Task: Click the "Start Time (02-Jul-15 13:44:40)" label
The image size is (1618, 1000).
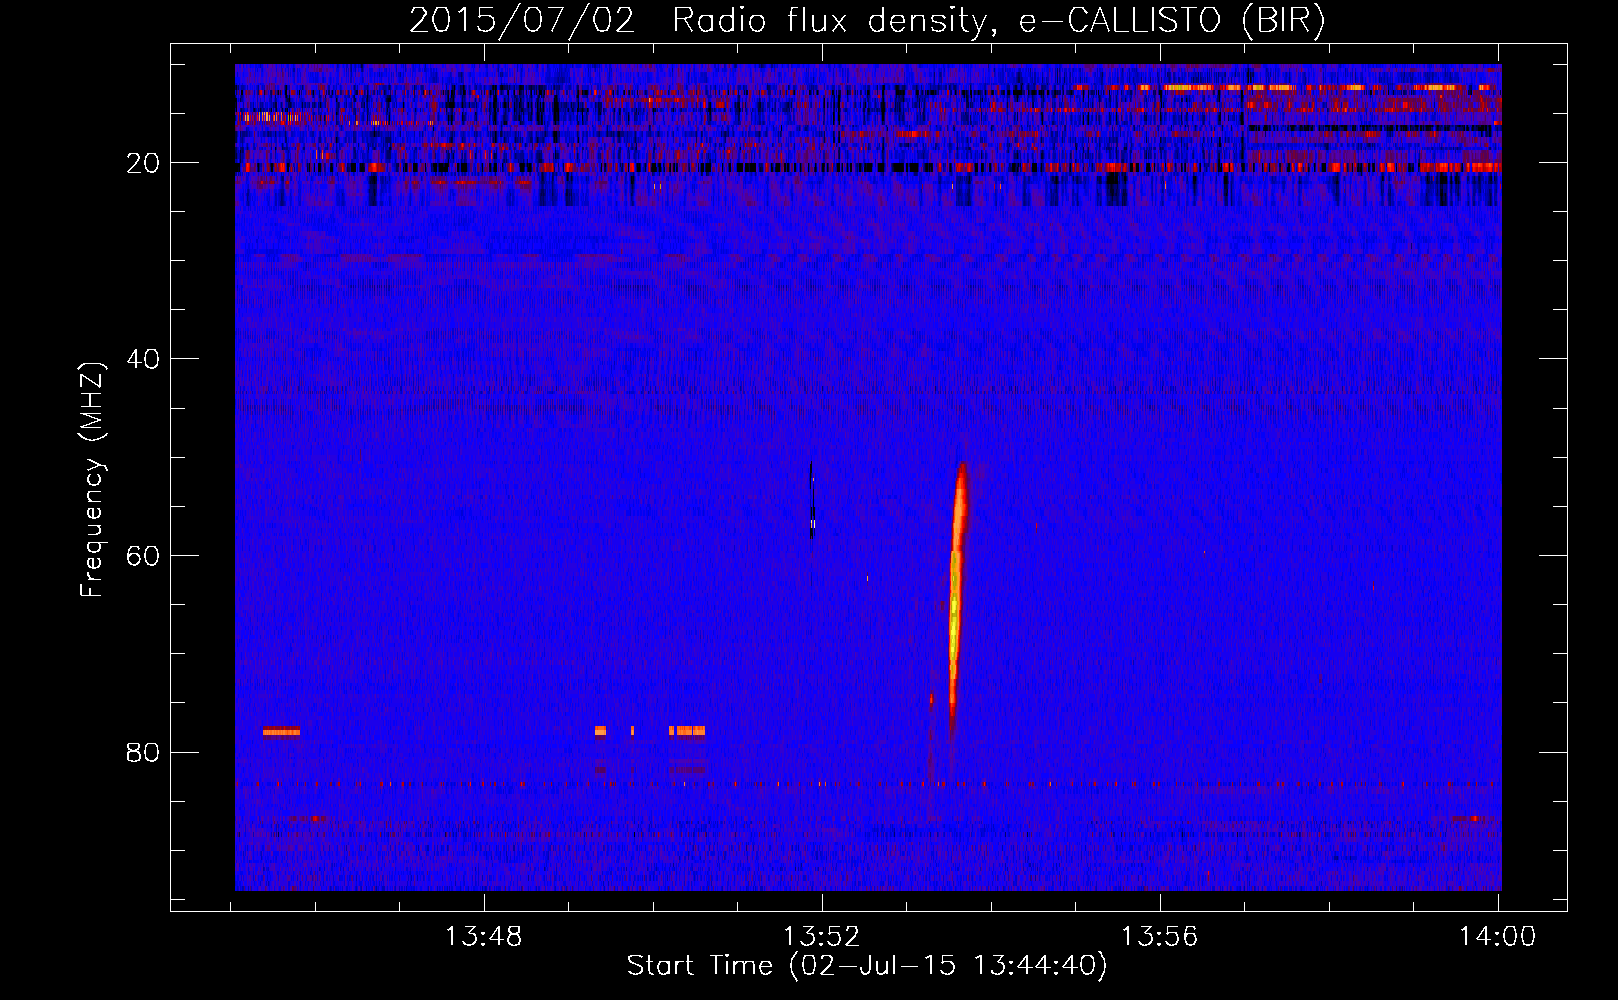Action: coord(867,966)
